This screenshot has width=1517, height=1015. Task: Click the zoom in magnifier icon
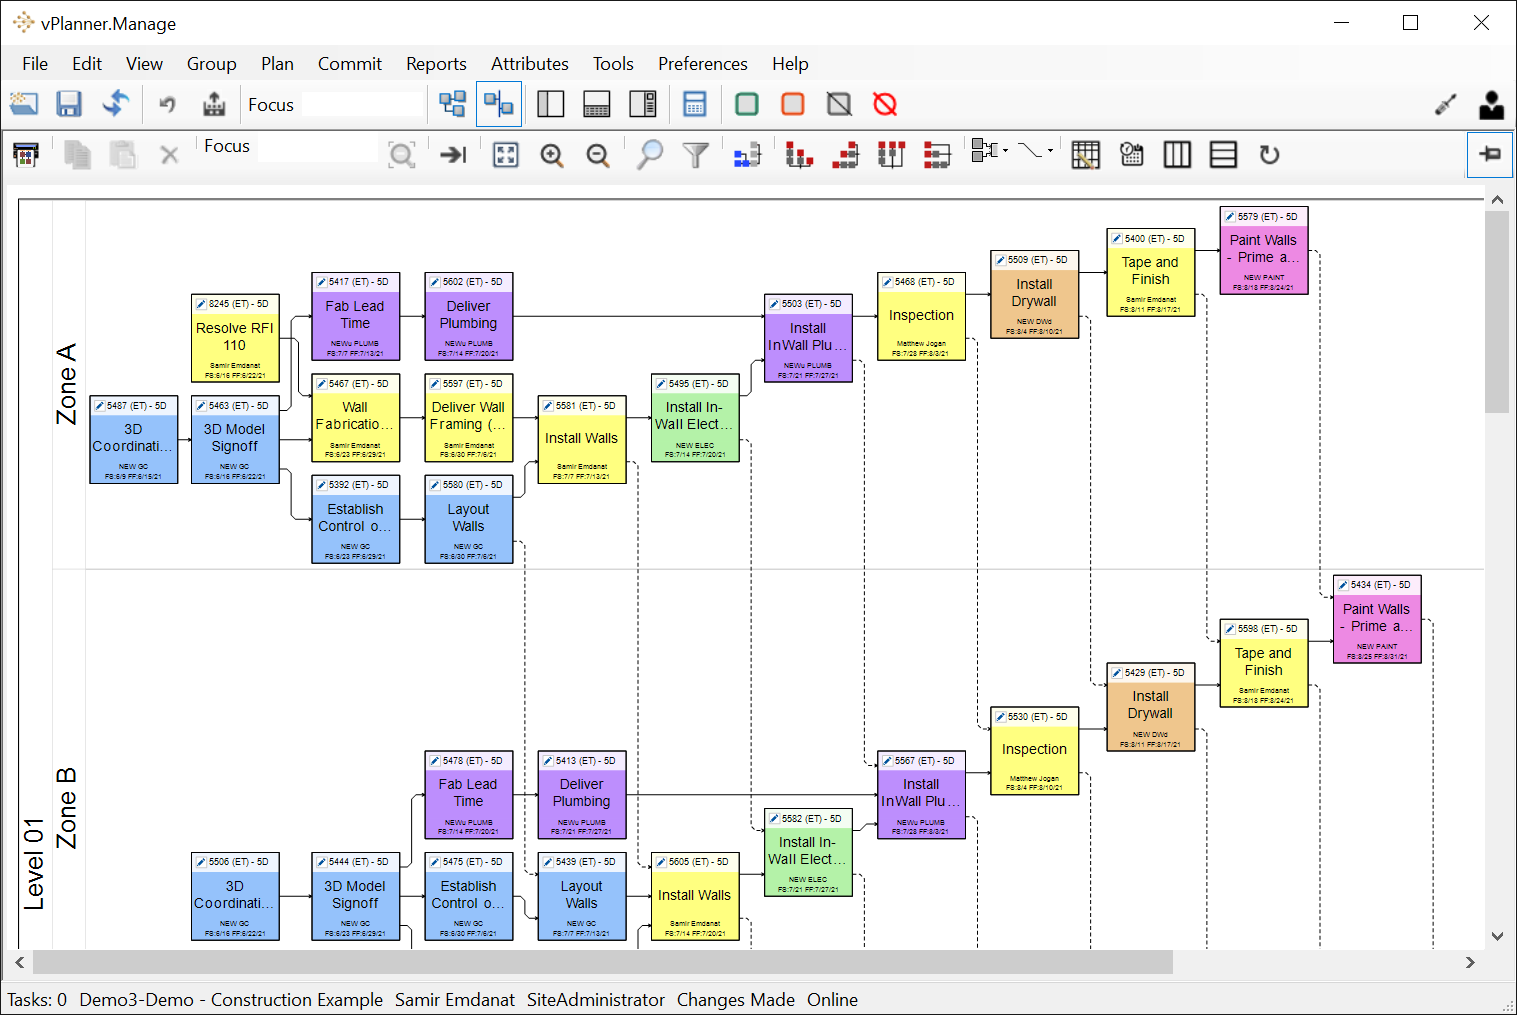click(552, 155)
